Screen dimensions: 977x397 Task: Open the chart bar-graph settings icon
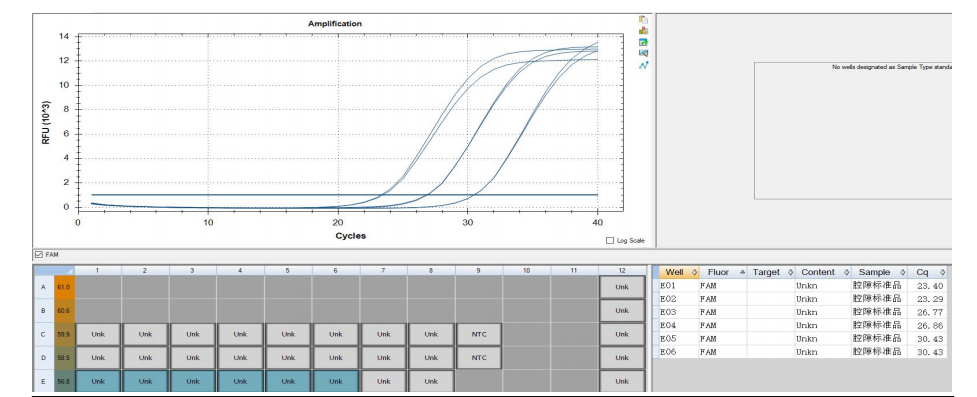pos(644,31)
